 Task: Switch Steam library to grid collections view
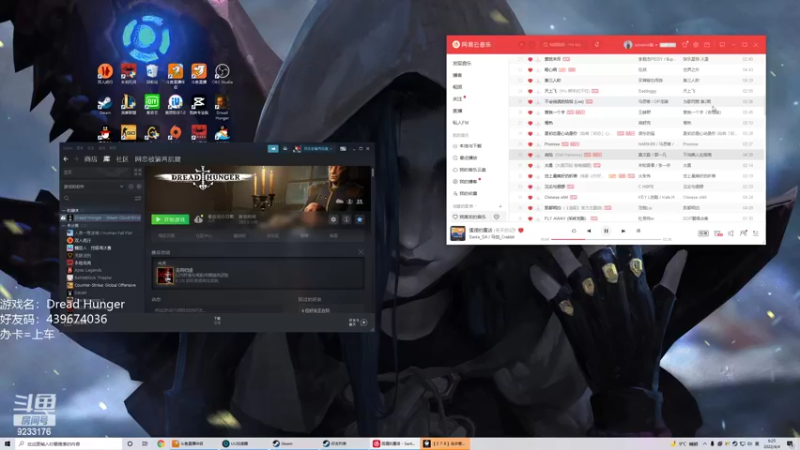[138, 172]
